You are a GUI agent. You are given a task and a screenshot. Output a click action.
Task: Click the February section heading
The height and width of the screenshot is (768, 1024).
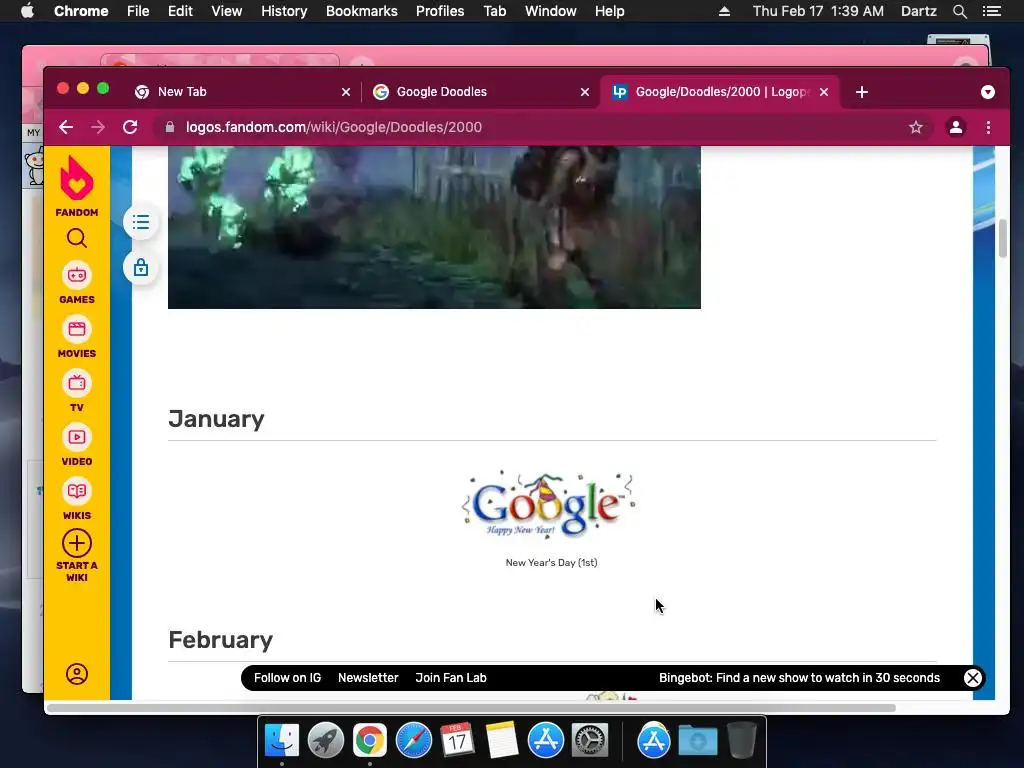[x=221, y=640]
